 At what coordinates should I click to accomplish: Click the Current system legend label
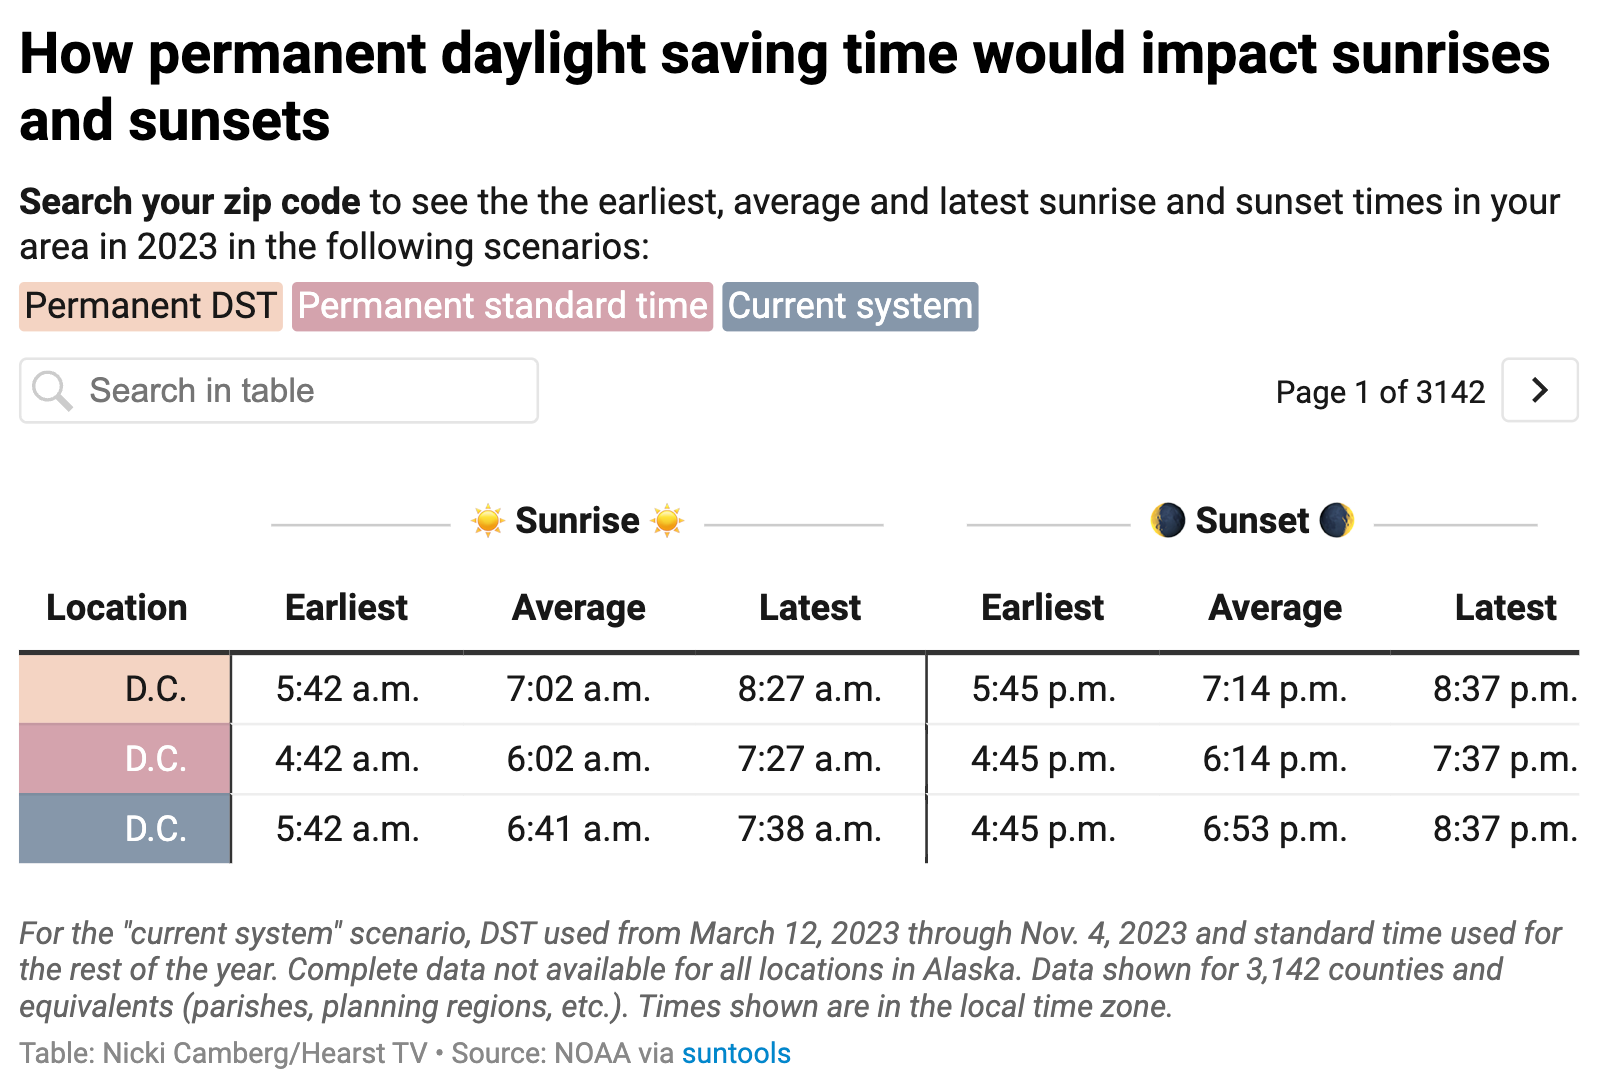pyautogui.click(x=850, y=306)
